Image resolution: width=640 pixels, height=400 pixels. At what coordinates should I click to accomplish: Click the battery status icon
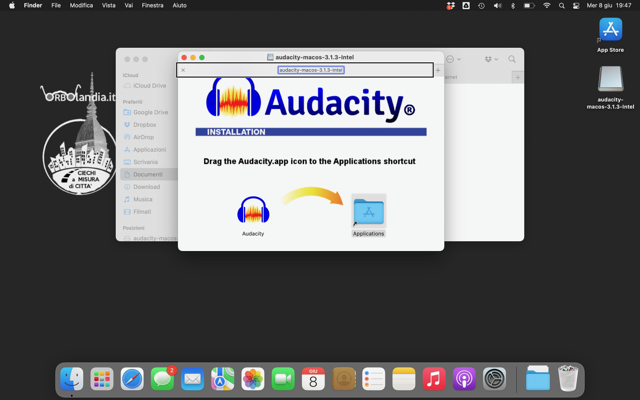(x=529, y=6)
